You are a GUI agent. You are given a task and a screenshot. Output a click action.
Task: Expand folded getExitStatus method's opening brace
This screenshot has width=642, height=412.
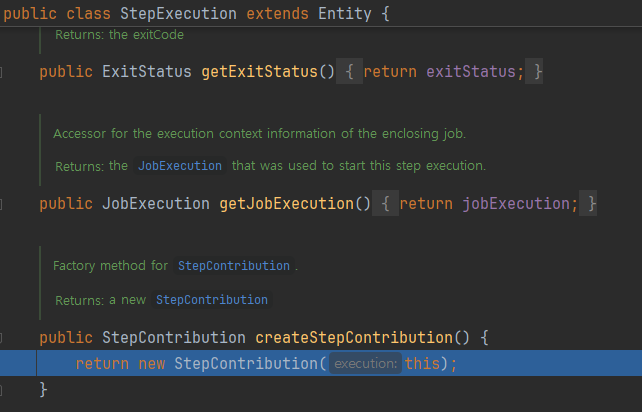349,72
